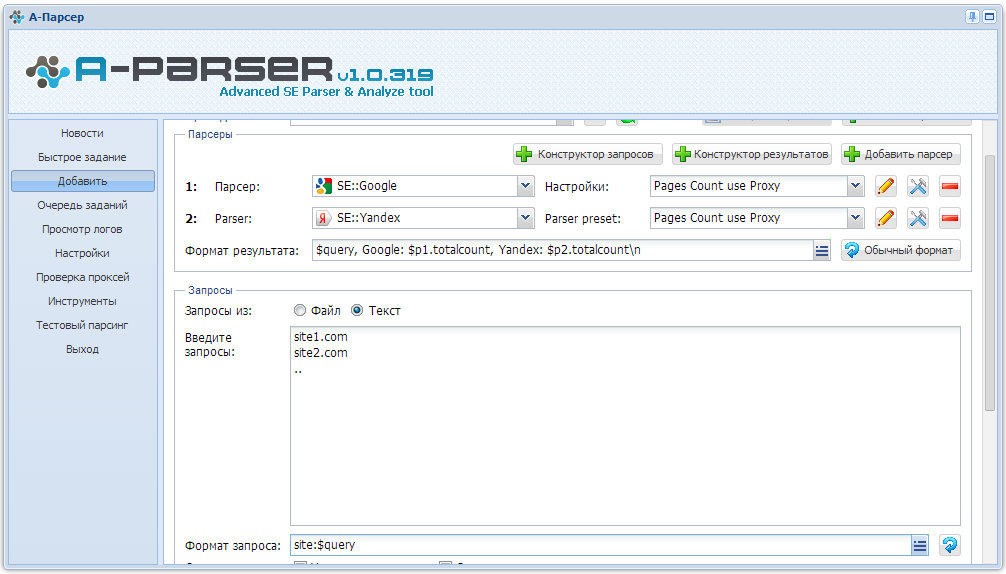Go to Проверка проксей
This screenshot has width=1006, height=574.
(82, 277)
